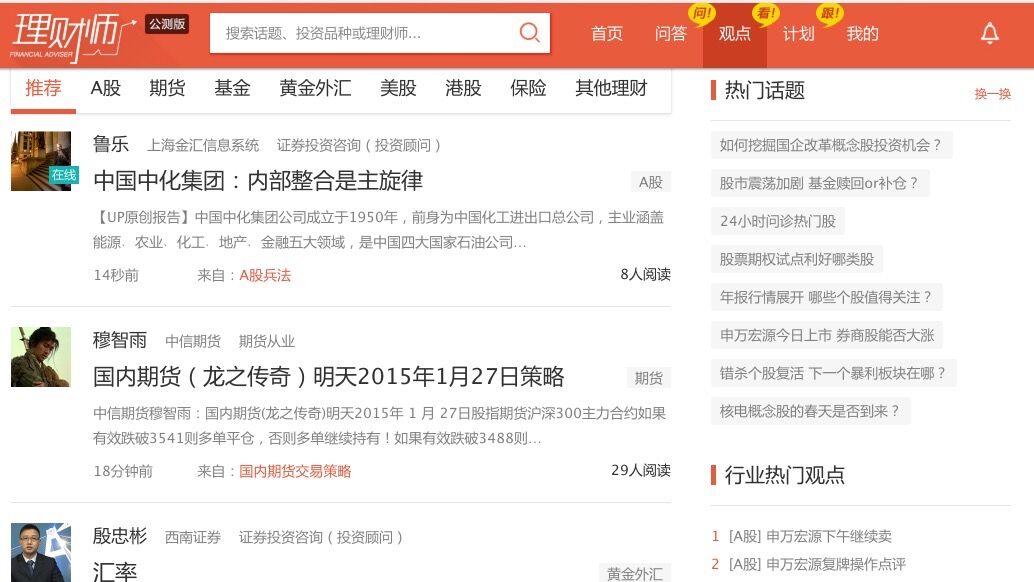
Task: Switch to the 黄金外汇 category tab
Action: point(315,88)
